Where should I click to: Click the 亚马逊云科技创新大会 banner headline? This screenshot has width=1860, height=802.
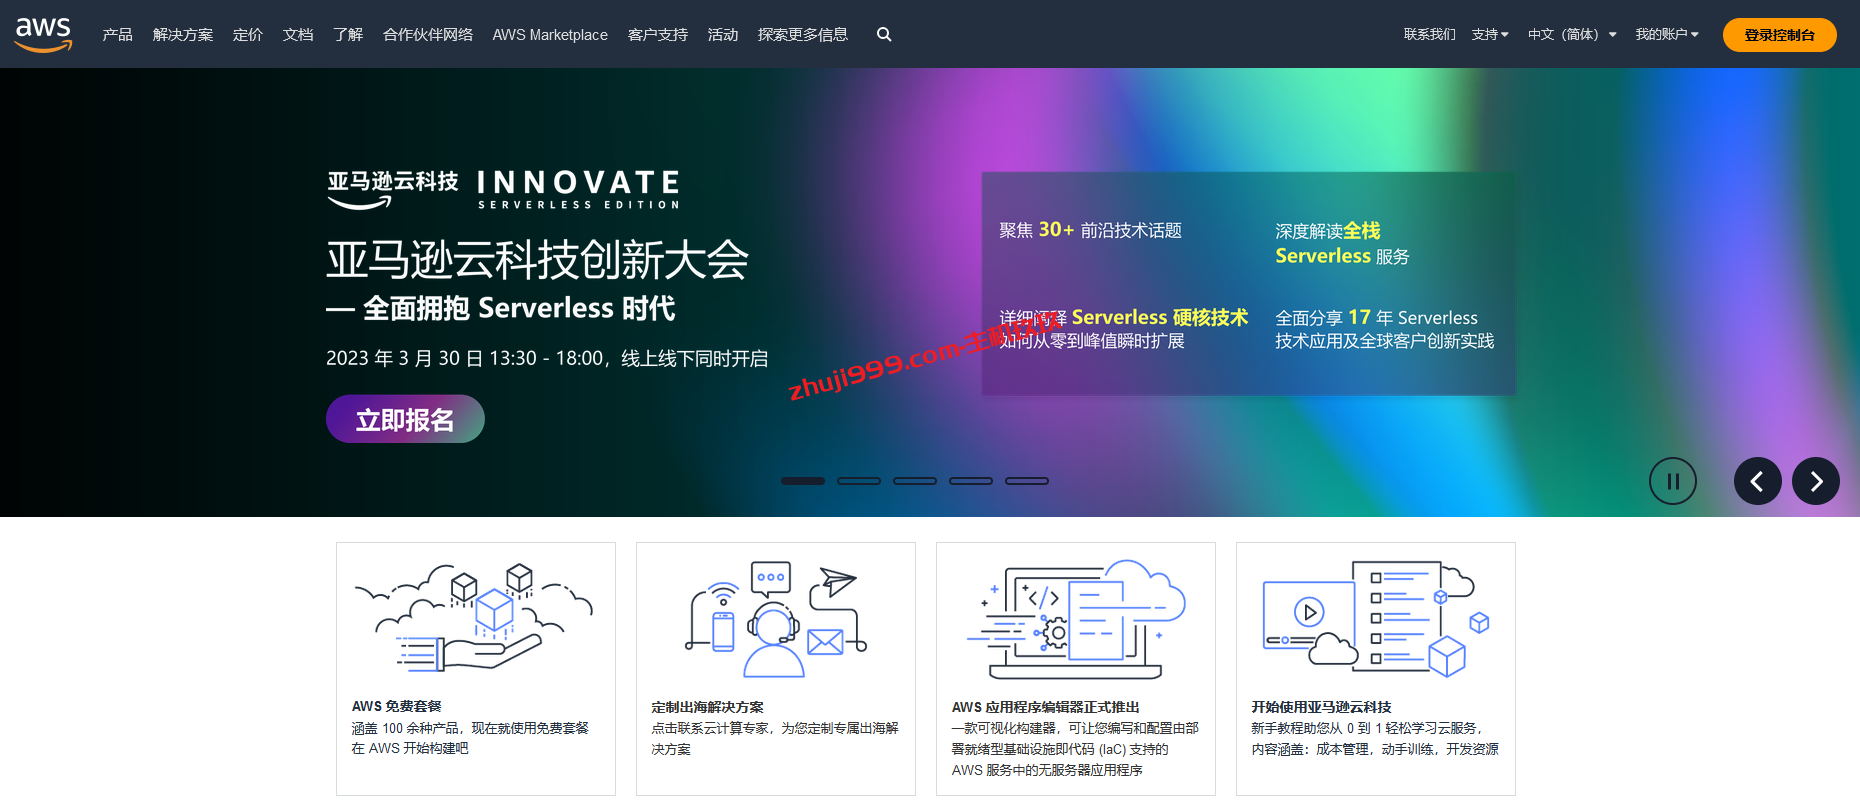[537, 260]
